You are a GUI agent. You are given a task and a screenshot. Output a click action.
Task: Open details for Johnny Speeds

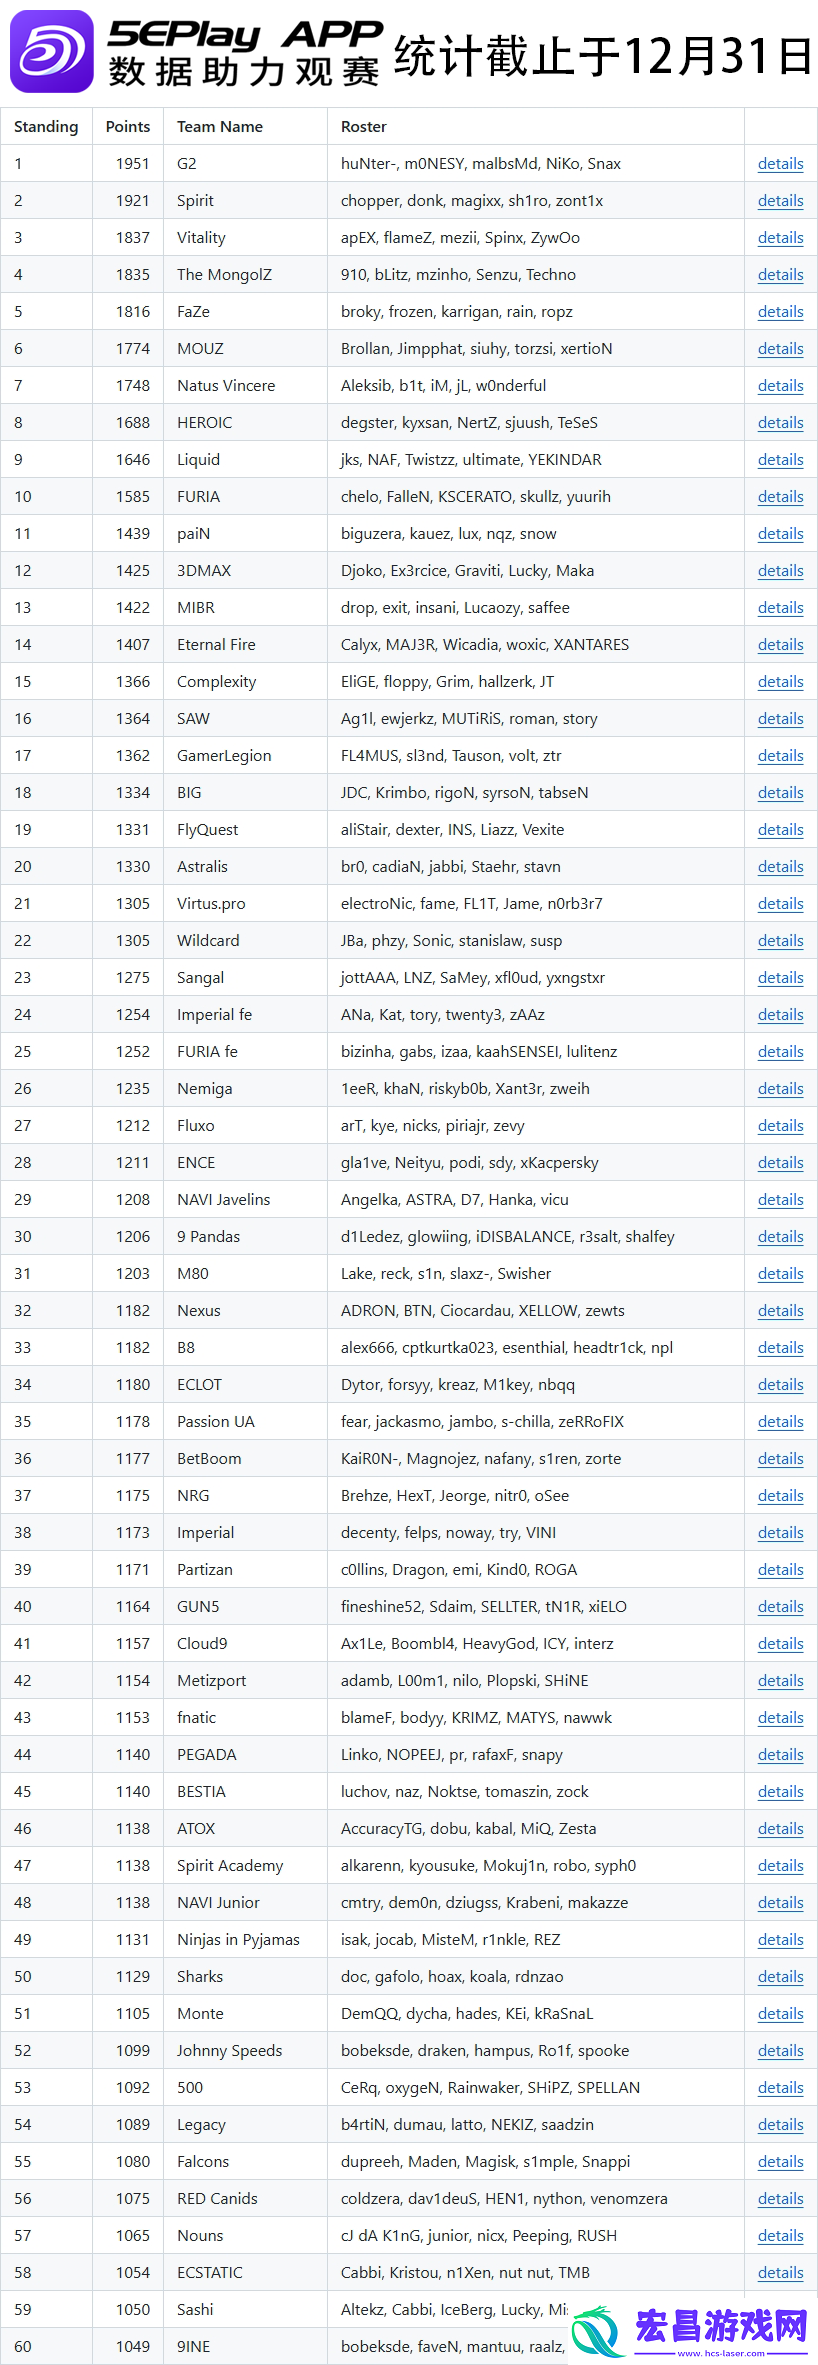pyautogui.click(x=780, y=2051)
